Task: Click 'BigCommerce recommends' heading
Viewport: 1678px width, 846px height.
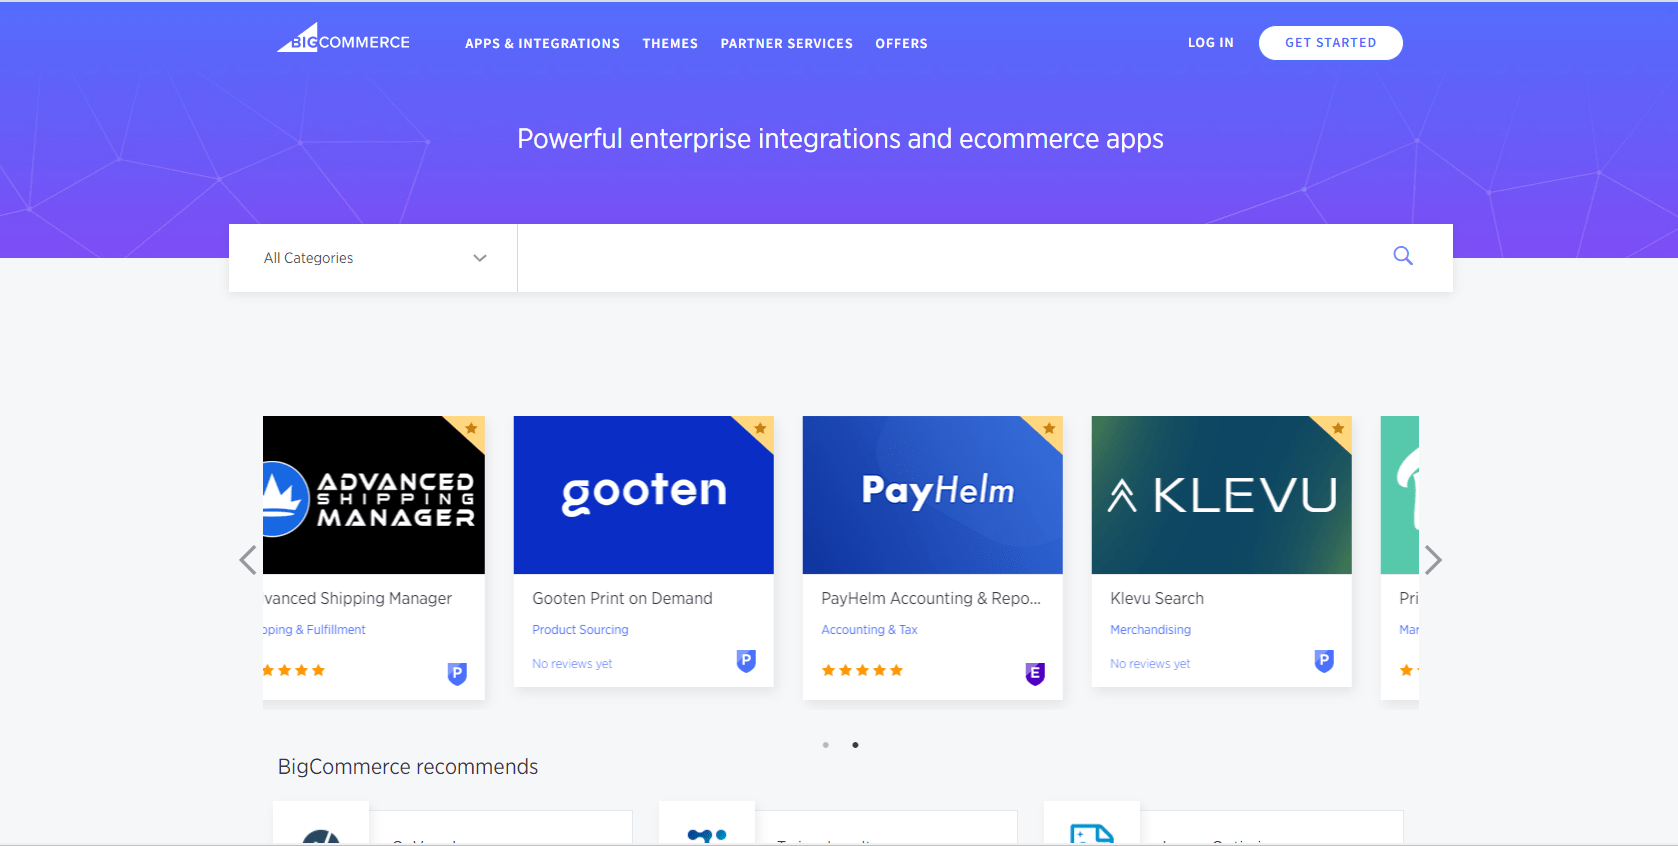Action: tap(408, 767)
